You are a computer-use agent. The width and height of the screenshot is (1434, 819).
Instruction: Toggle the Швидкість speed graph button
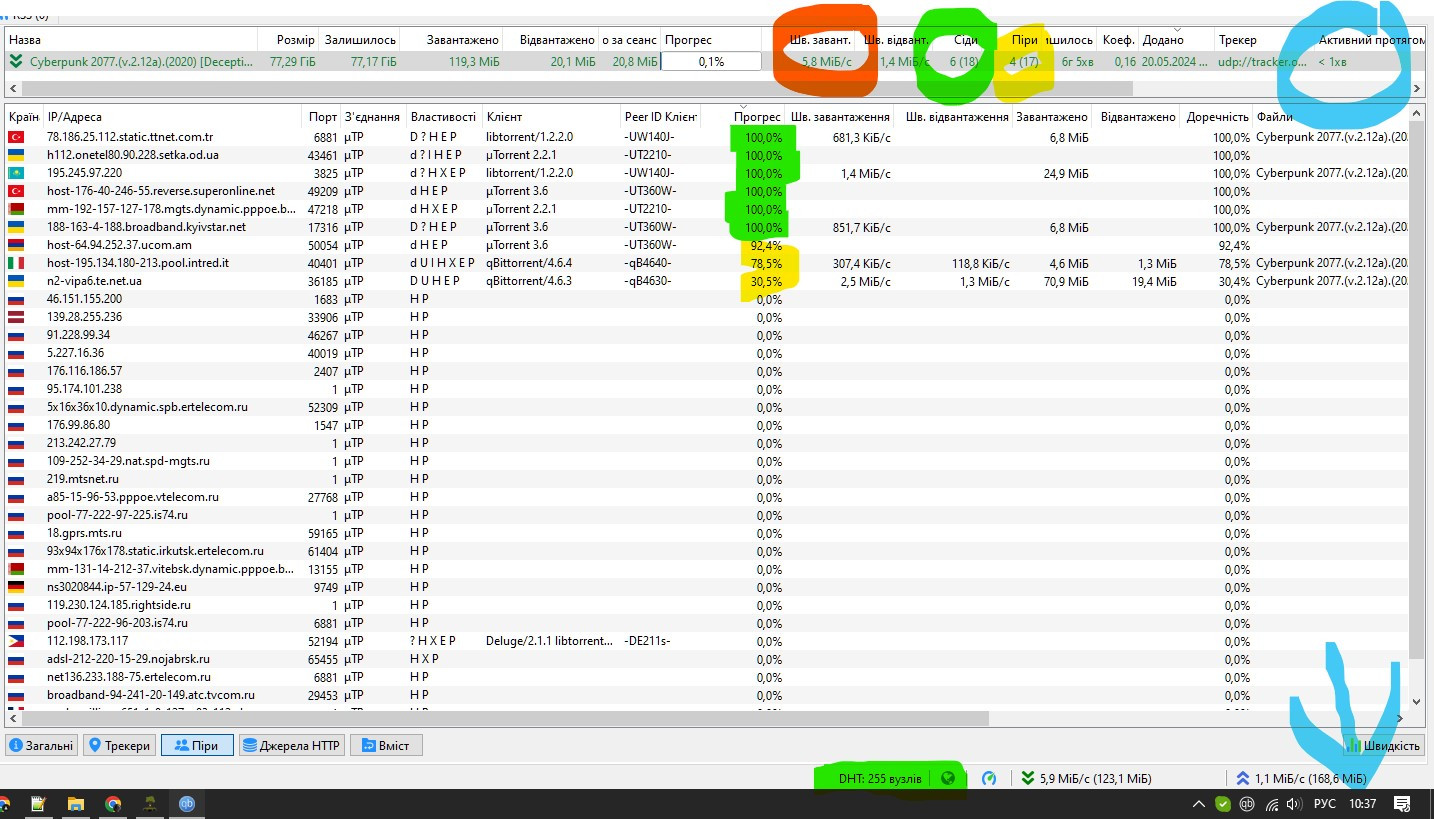[x=1384, y=745]
